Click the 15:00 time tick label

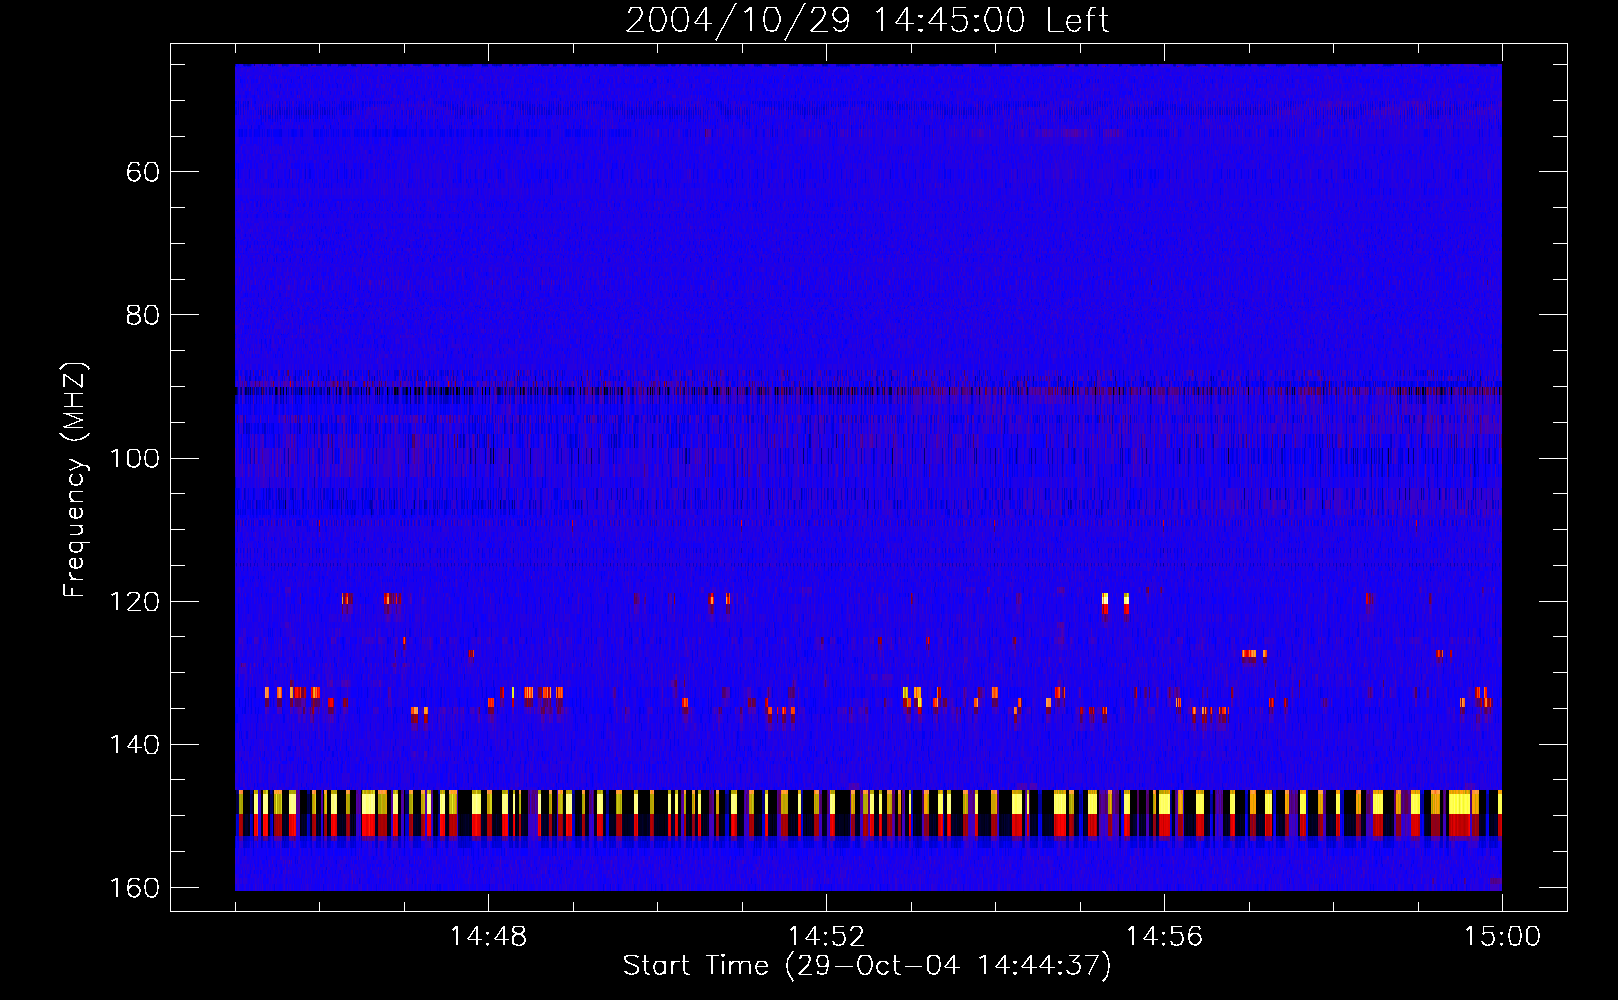[1502, 936]
